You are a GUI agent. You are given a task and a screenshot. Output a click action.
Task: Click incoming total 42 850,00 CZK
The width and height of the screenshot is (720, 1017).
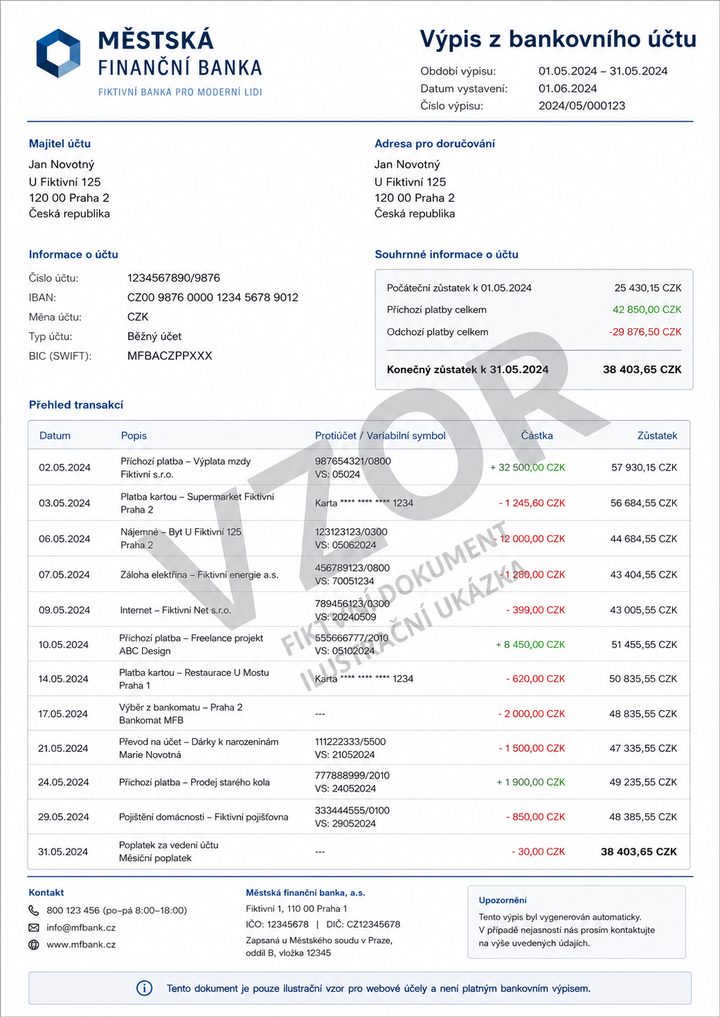(647, 309)
